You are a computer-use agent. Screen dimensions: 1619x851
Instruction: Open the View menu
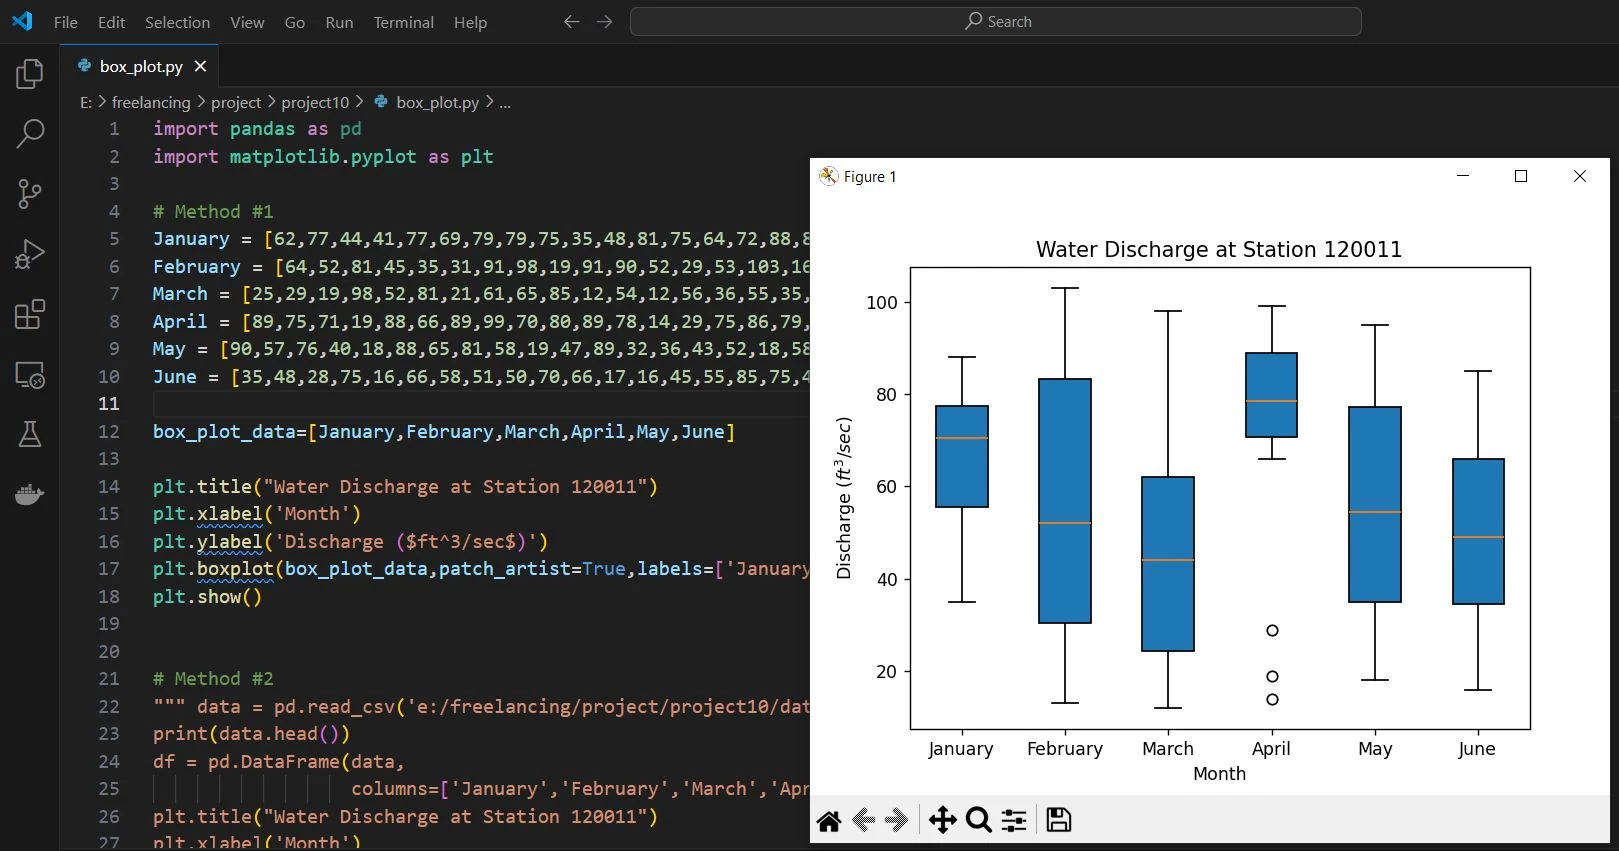coord(247,22)
